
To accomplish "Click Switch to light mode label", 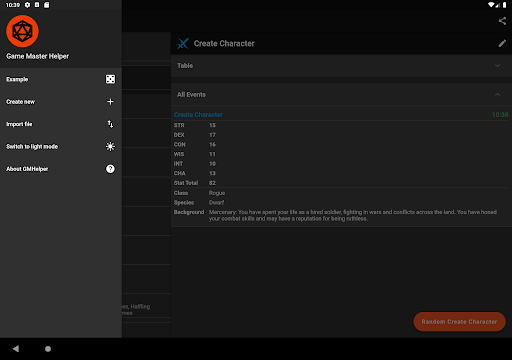I will 32,147.
